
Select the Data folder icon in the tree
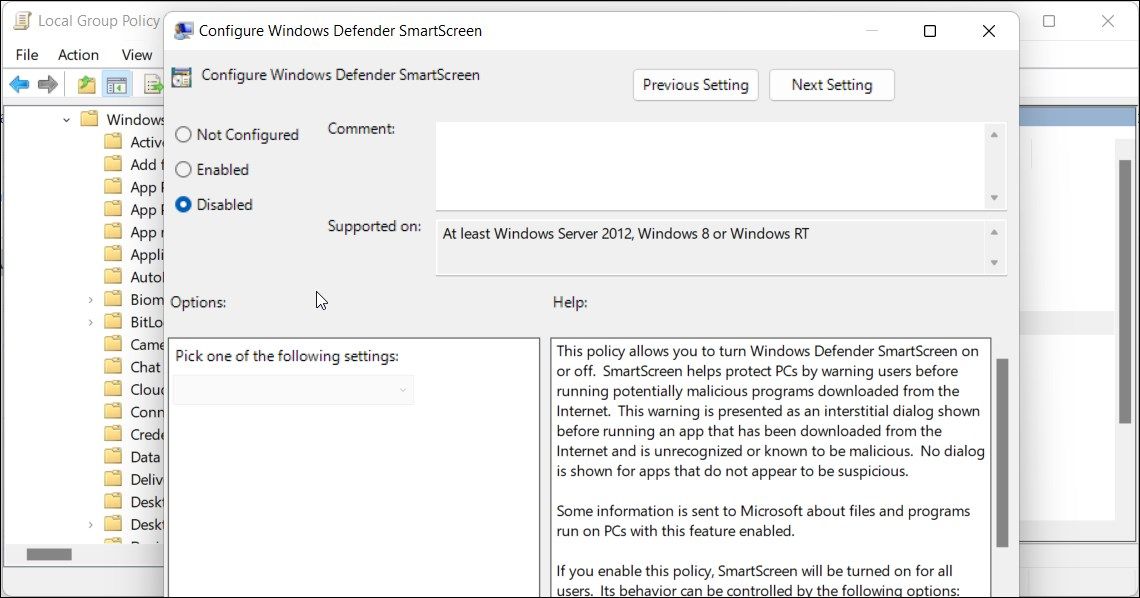pyautogui.click(x=113, y=456)
